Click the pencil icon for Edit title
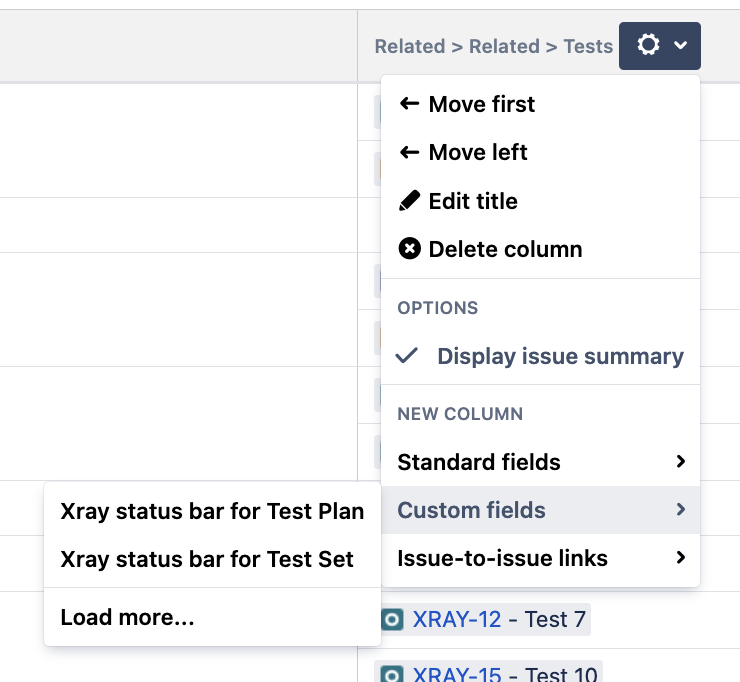740x682 pixels. pos(409,201)
